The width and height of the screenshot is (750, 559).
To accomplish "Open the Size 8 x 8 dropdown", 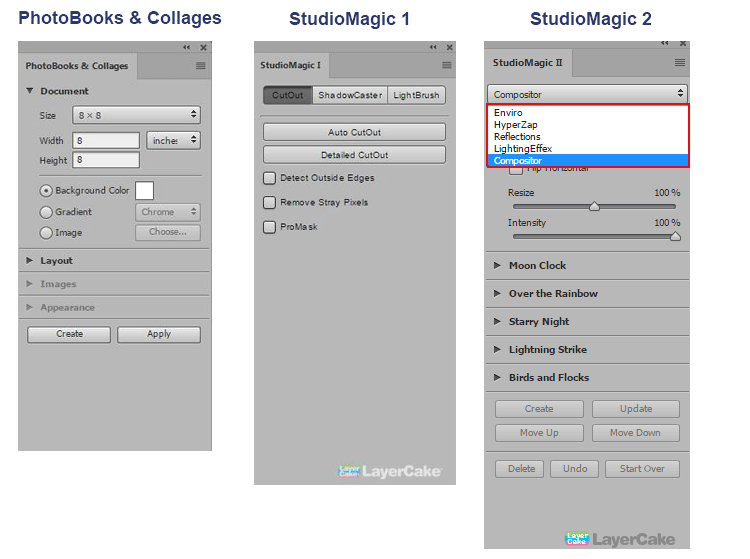I will click(x=135, y=115).
